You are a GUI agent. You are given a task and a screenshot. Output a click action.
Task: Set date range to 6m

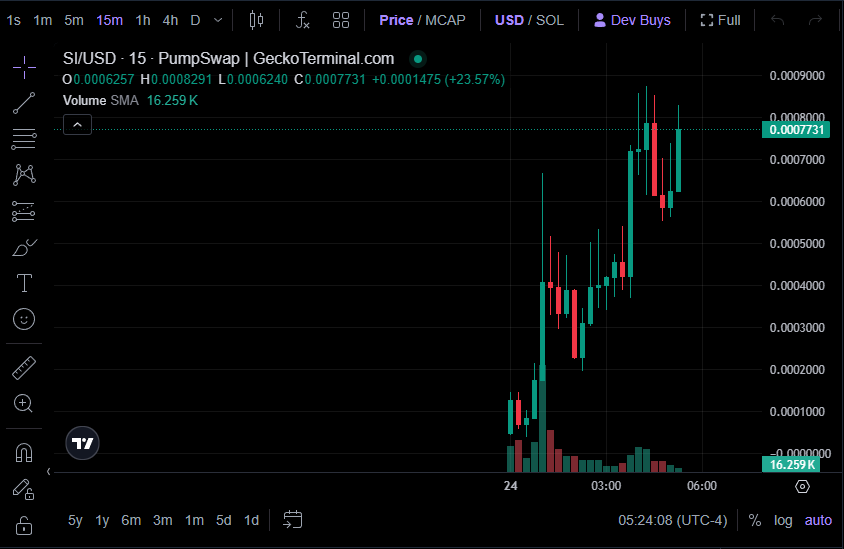[x=131, y=520]
